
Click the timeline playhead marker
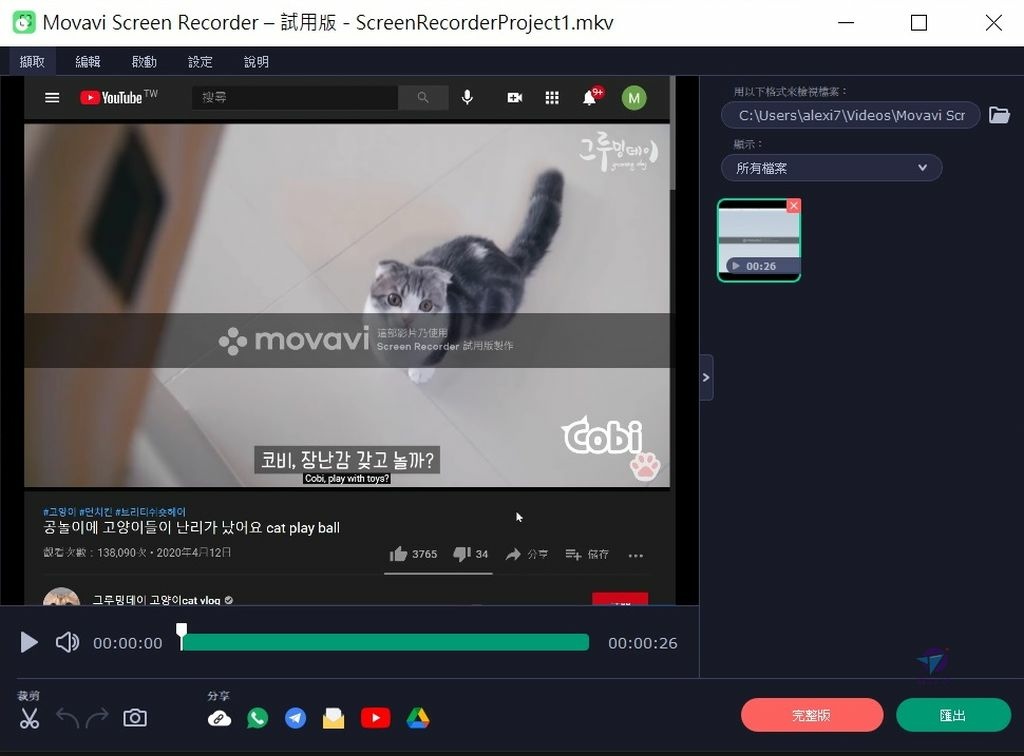point(182,635)
